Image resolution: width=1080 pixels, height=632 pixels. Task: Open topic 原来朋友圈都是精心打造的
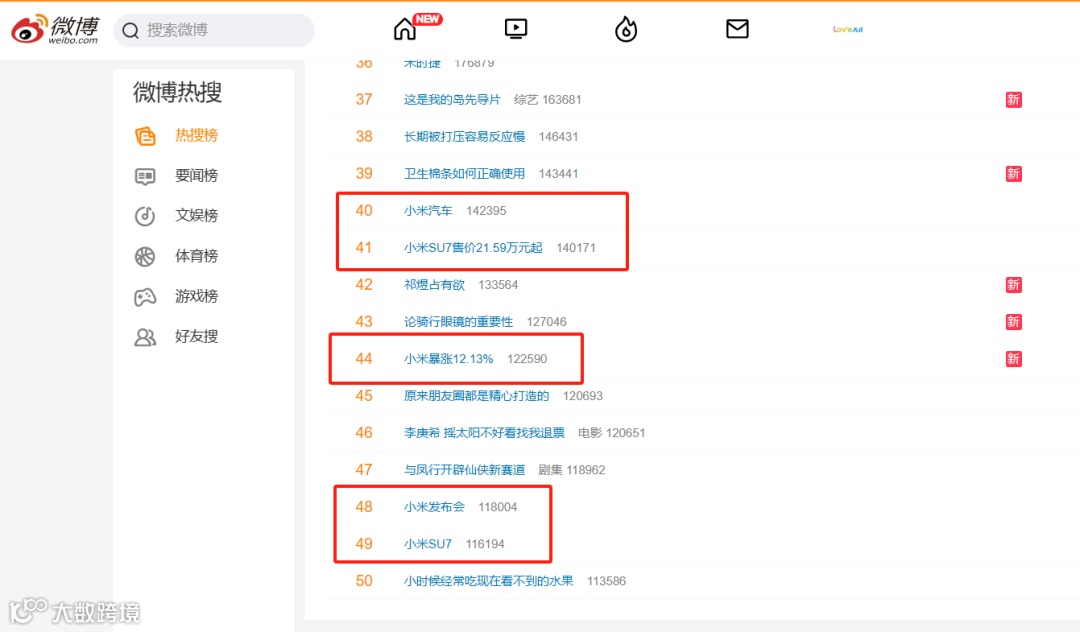coord(477,396)
